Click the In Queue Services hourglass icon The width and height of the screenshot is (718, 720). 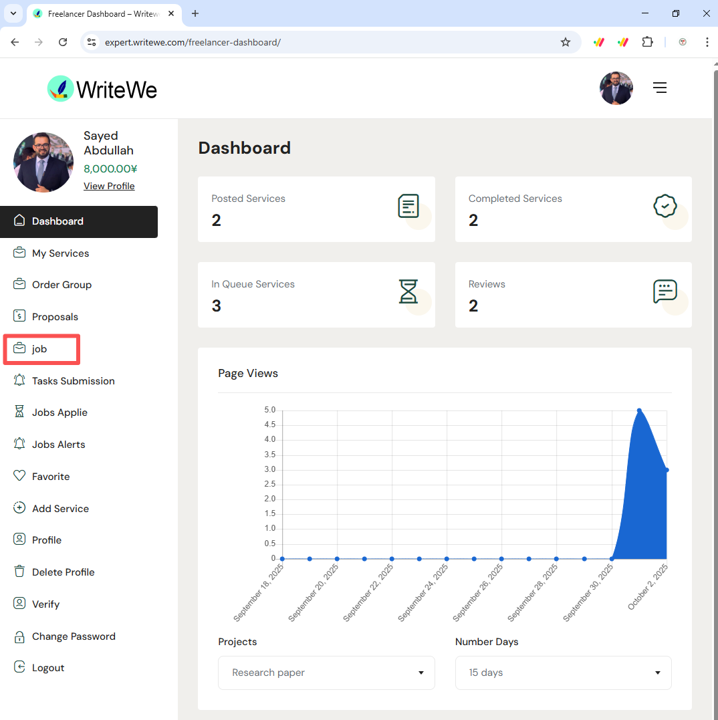[x=408, y=291]
